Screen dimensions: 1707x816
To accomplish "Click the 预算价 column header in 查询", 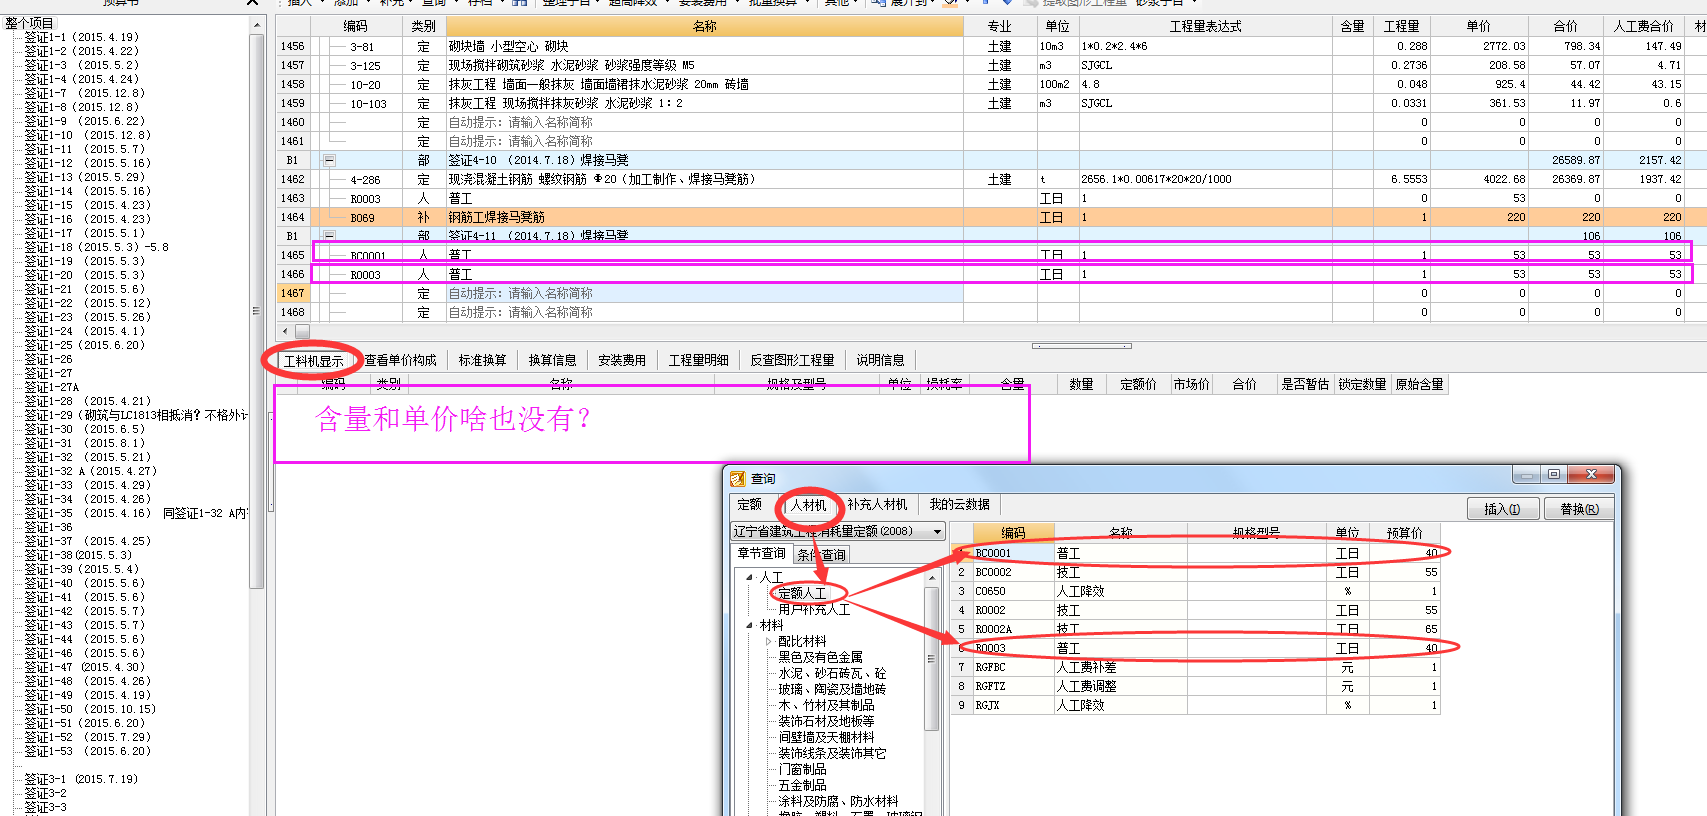I will tap(1404, 533).
